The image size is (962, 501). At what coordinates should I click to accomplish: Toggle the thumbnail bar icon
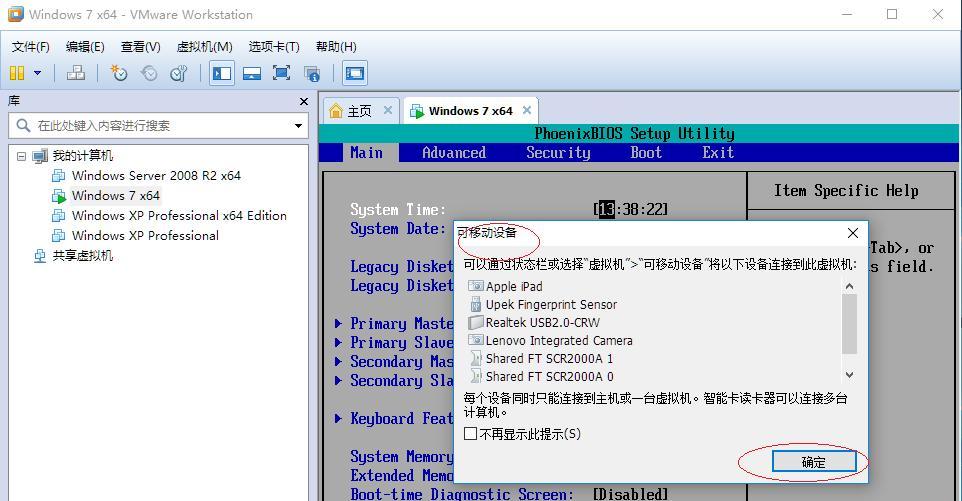[252, 74]
